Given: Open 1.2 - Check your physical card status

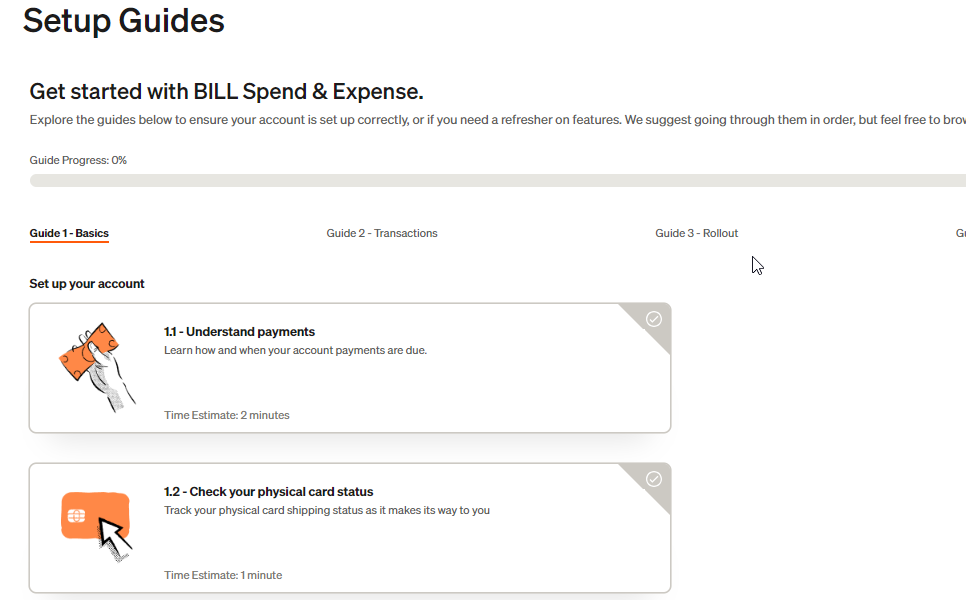Looking at the screenshot, I should [x=268, y=492].
